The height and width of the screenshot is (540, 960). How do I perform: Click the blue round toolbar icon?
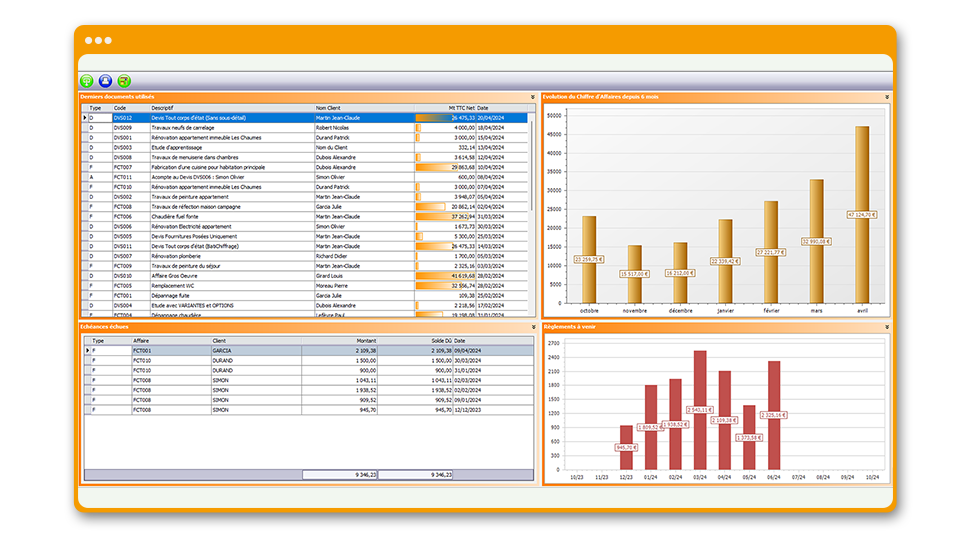[x=105, y=81]
